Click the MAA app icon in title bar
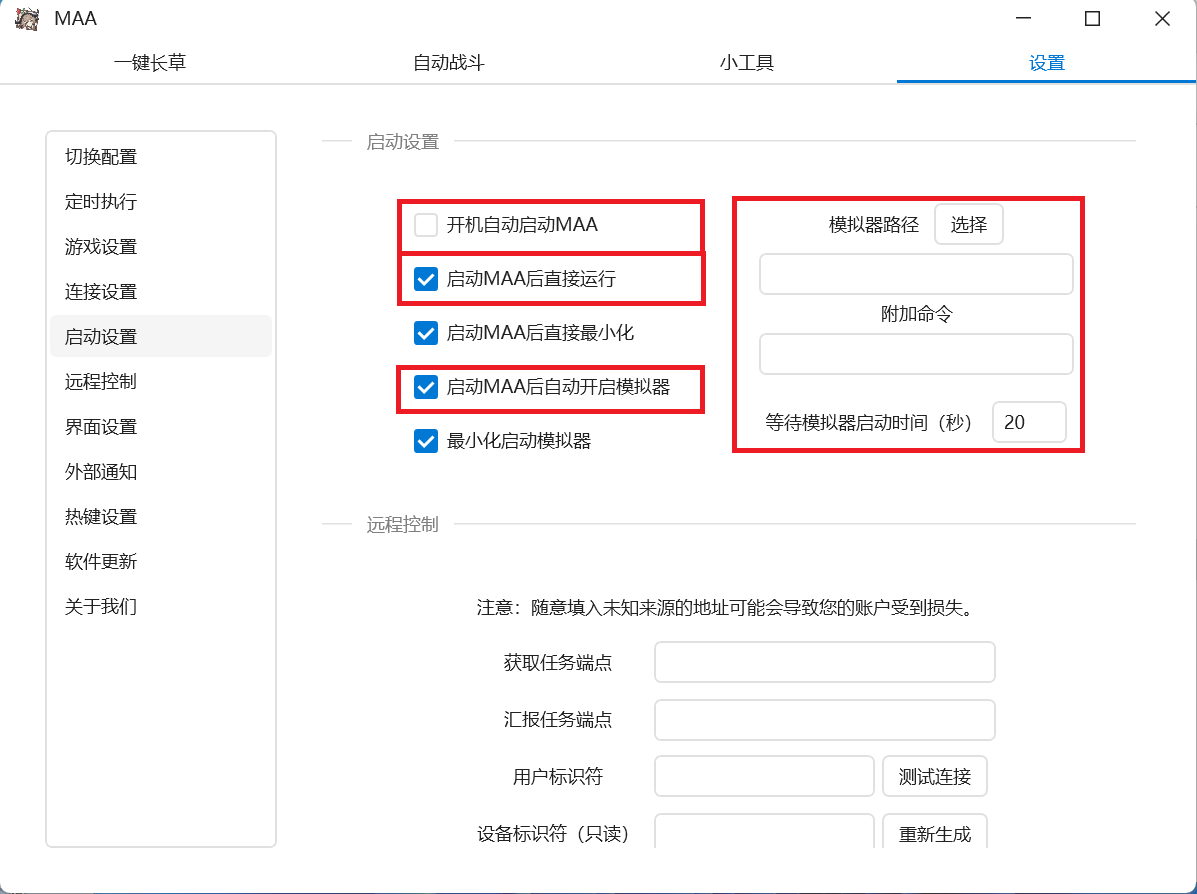Image resolution: width=1197 pixels, height=894 pixels. [x=27, y=19]
